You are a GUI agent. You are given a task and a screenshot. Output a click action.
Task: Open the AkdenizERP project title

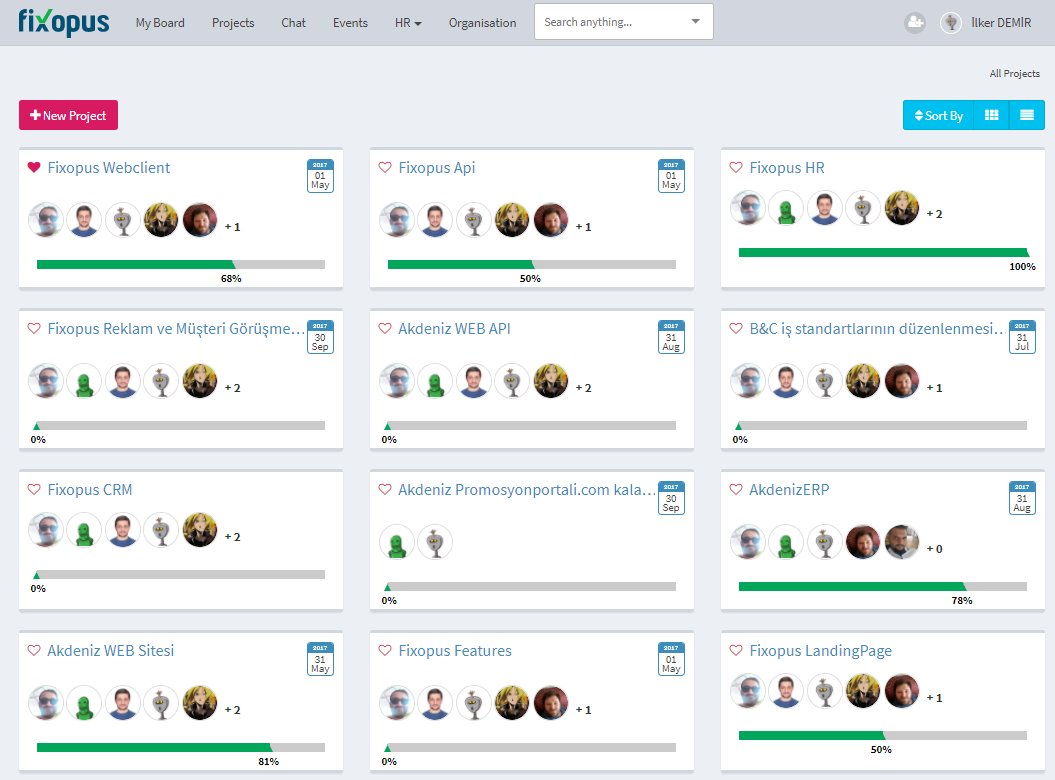point(789,489)
